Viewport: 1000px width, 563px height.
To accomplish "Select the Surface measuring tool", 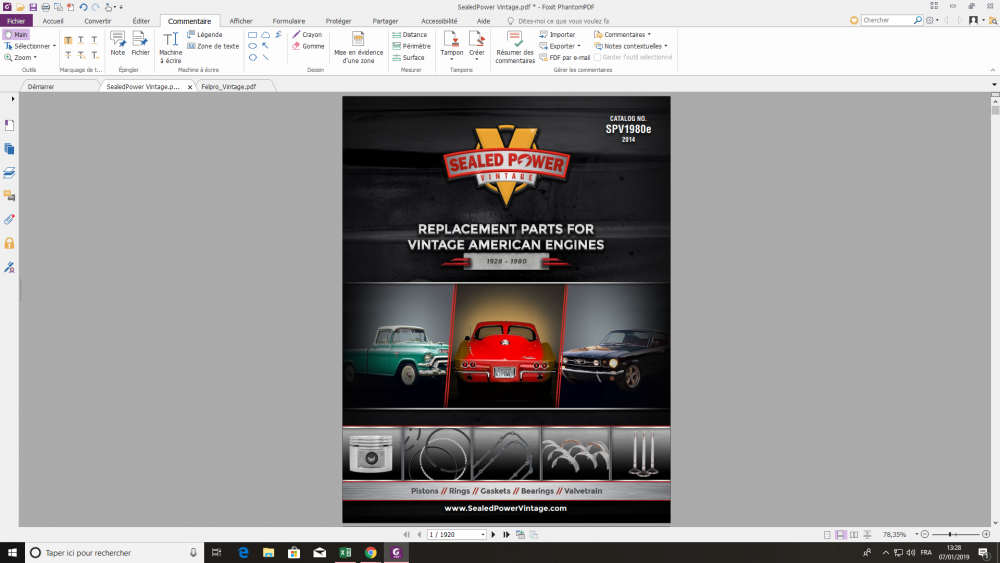I will pos(408,57).
